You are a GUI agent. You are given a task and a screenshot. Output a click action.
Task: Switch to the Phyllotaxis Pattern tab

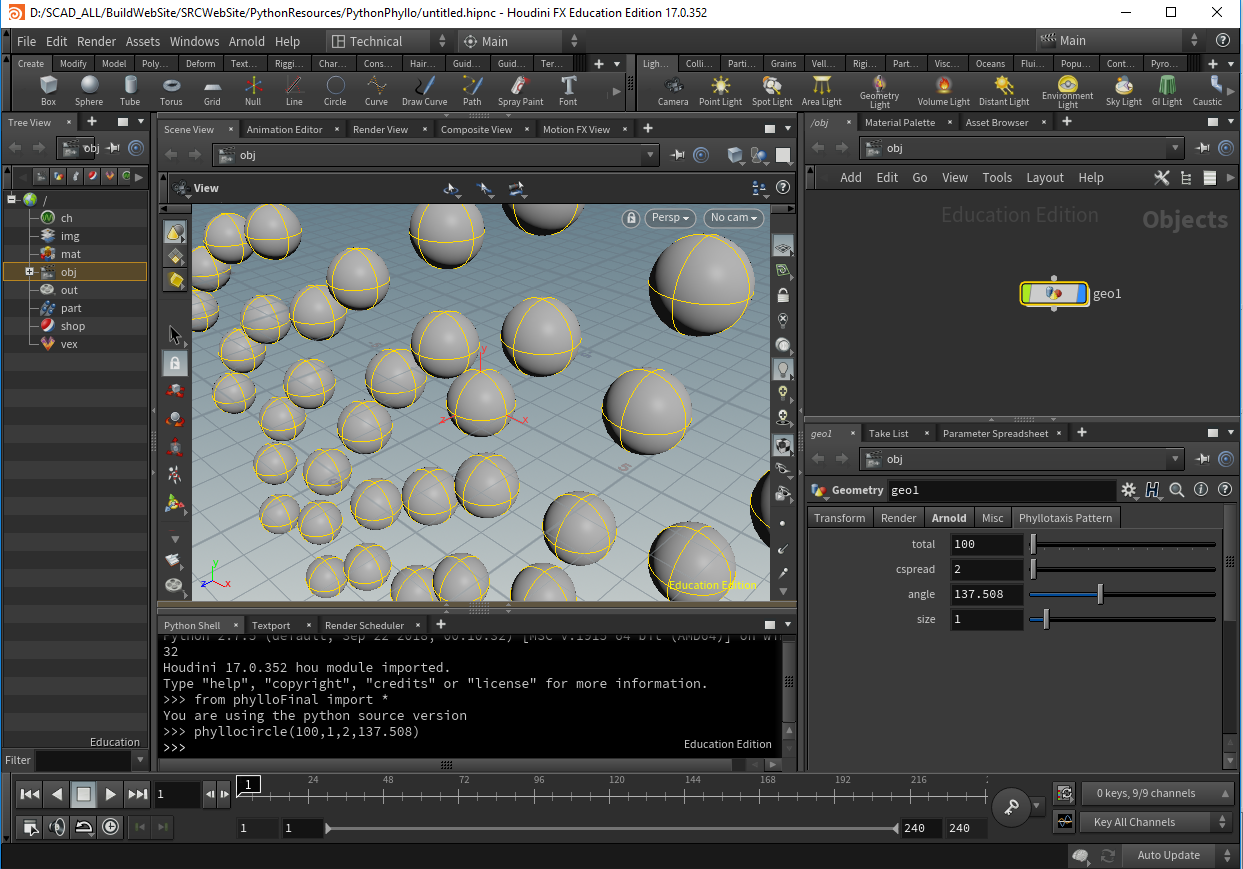[x=1065, y=518]
